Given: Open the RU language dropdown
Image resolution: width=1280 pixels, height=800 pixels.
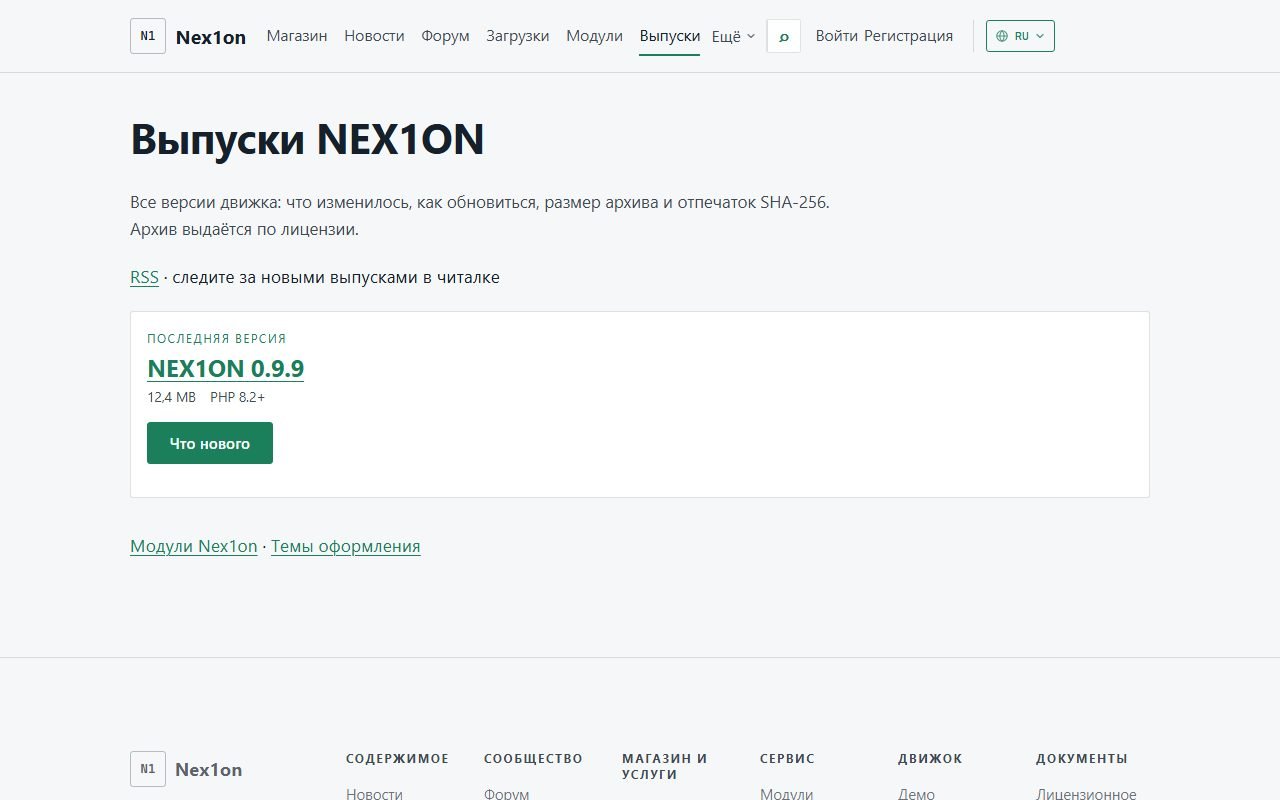Looking at the screenshot, I should (1020, 36).
